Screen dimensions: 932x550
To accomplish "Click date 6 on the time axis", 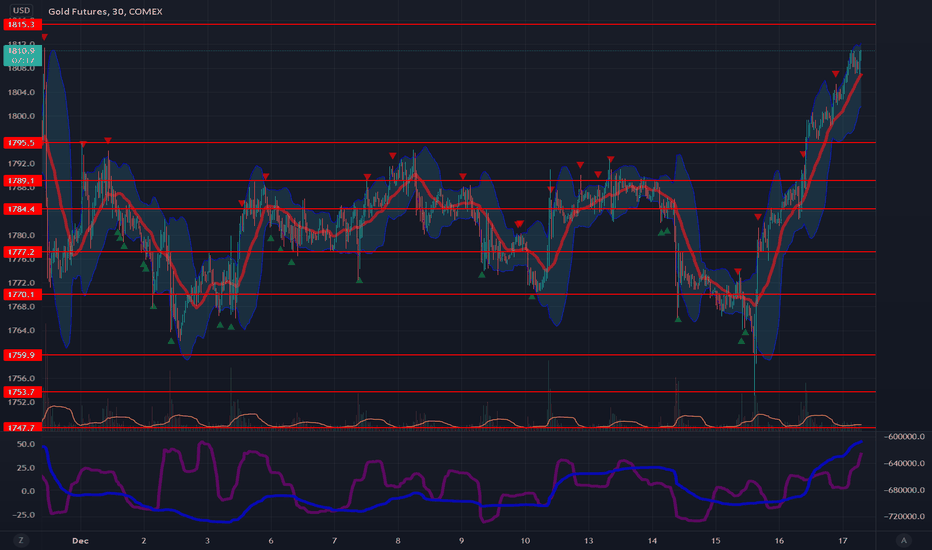I will coord(271,540).
